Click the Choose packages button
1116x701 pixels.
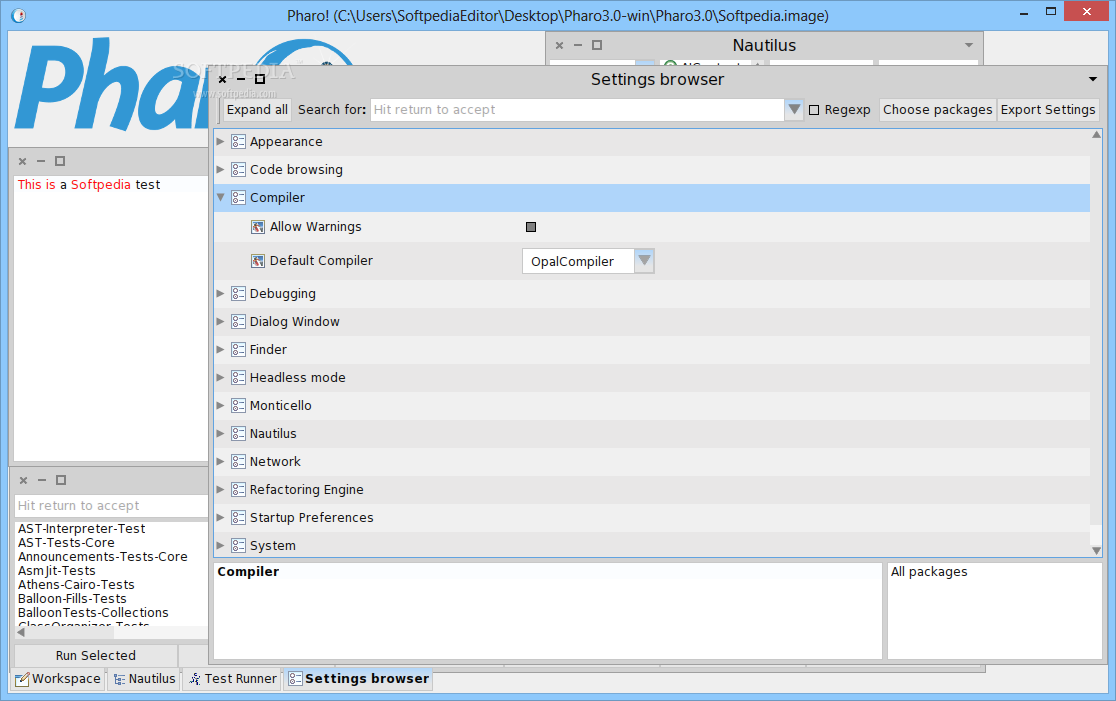pos(937,110)
